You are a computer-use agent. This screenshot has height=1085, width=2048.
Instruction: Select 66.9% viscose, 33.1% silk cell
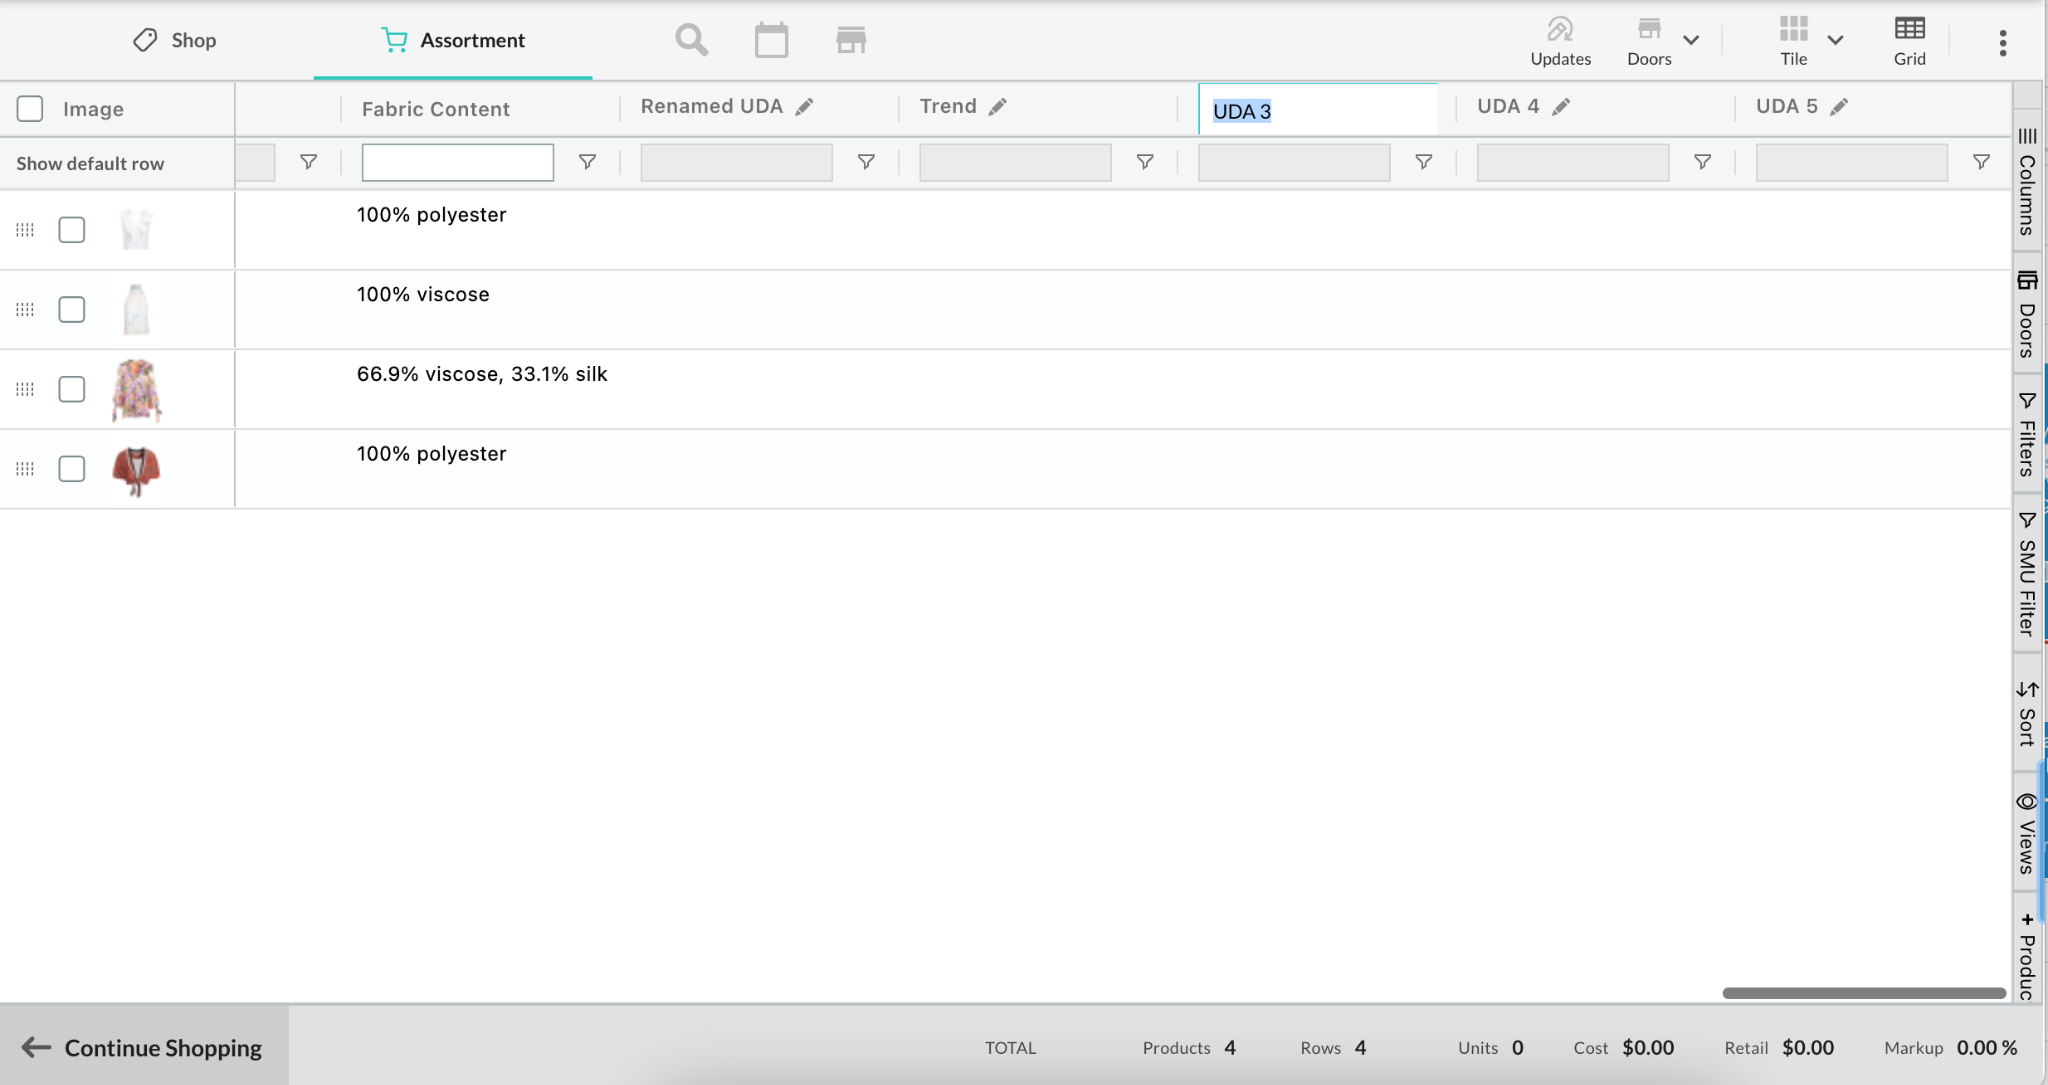pyautogui.click(x=482, y=374)
